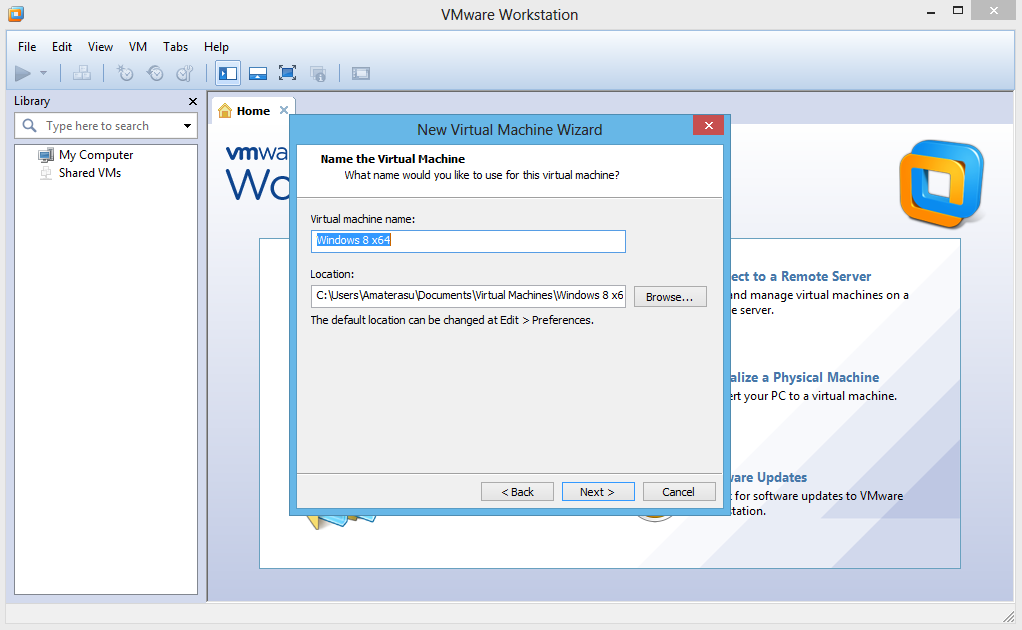1022x630 pixels.
Task: Click the Full Screen mode icon
Action: 287,74
